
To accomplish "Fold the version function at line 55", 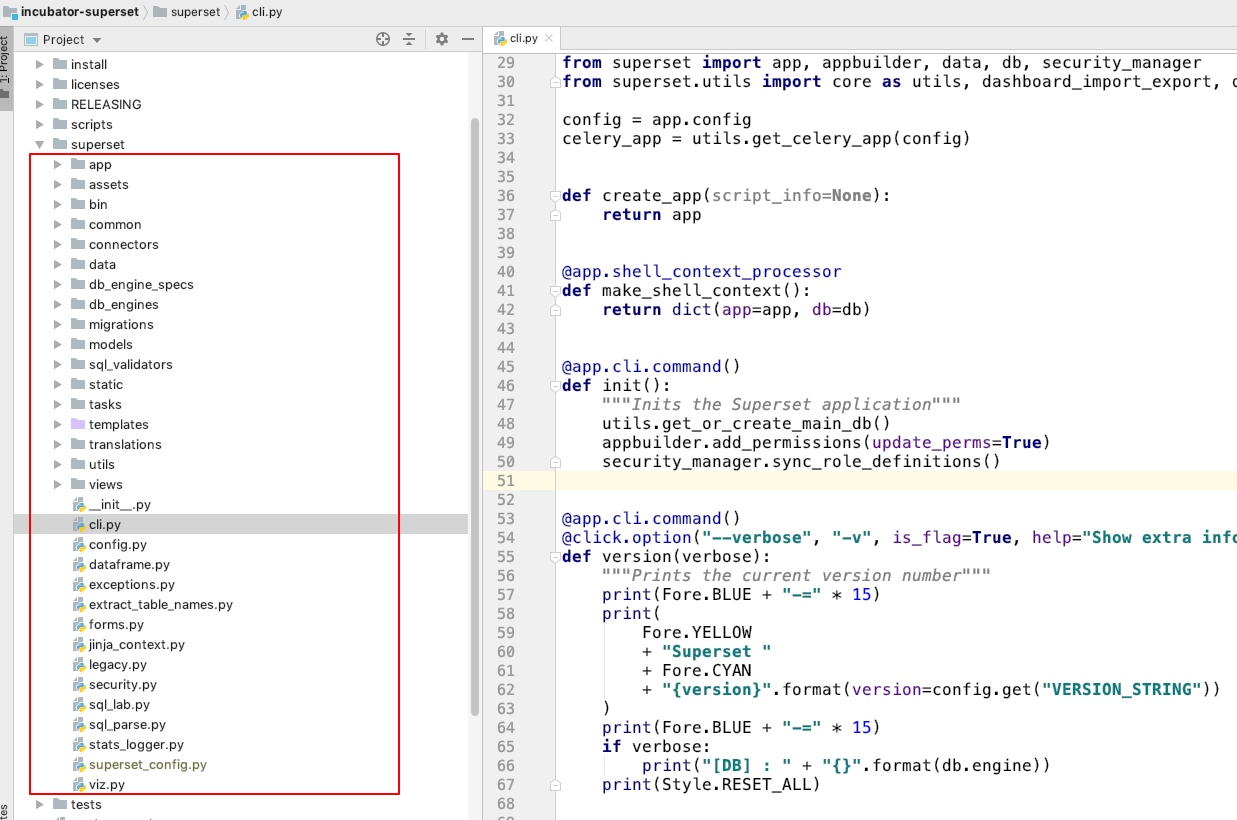I will point(554,557).
